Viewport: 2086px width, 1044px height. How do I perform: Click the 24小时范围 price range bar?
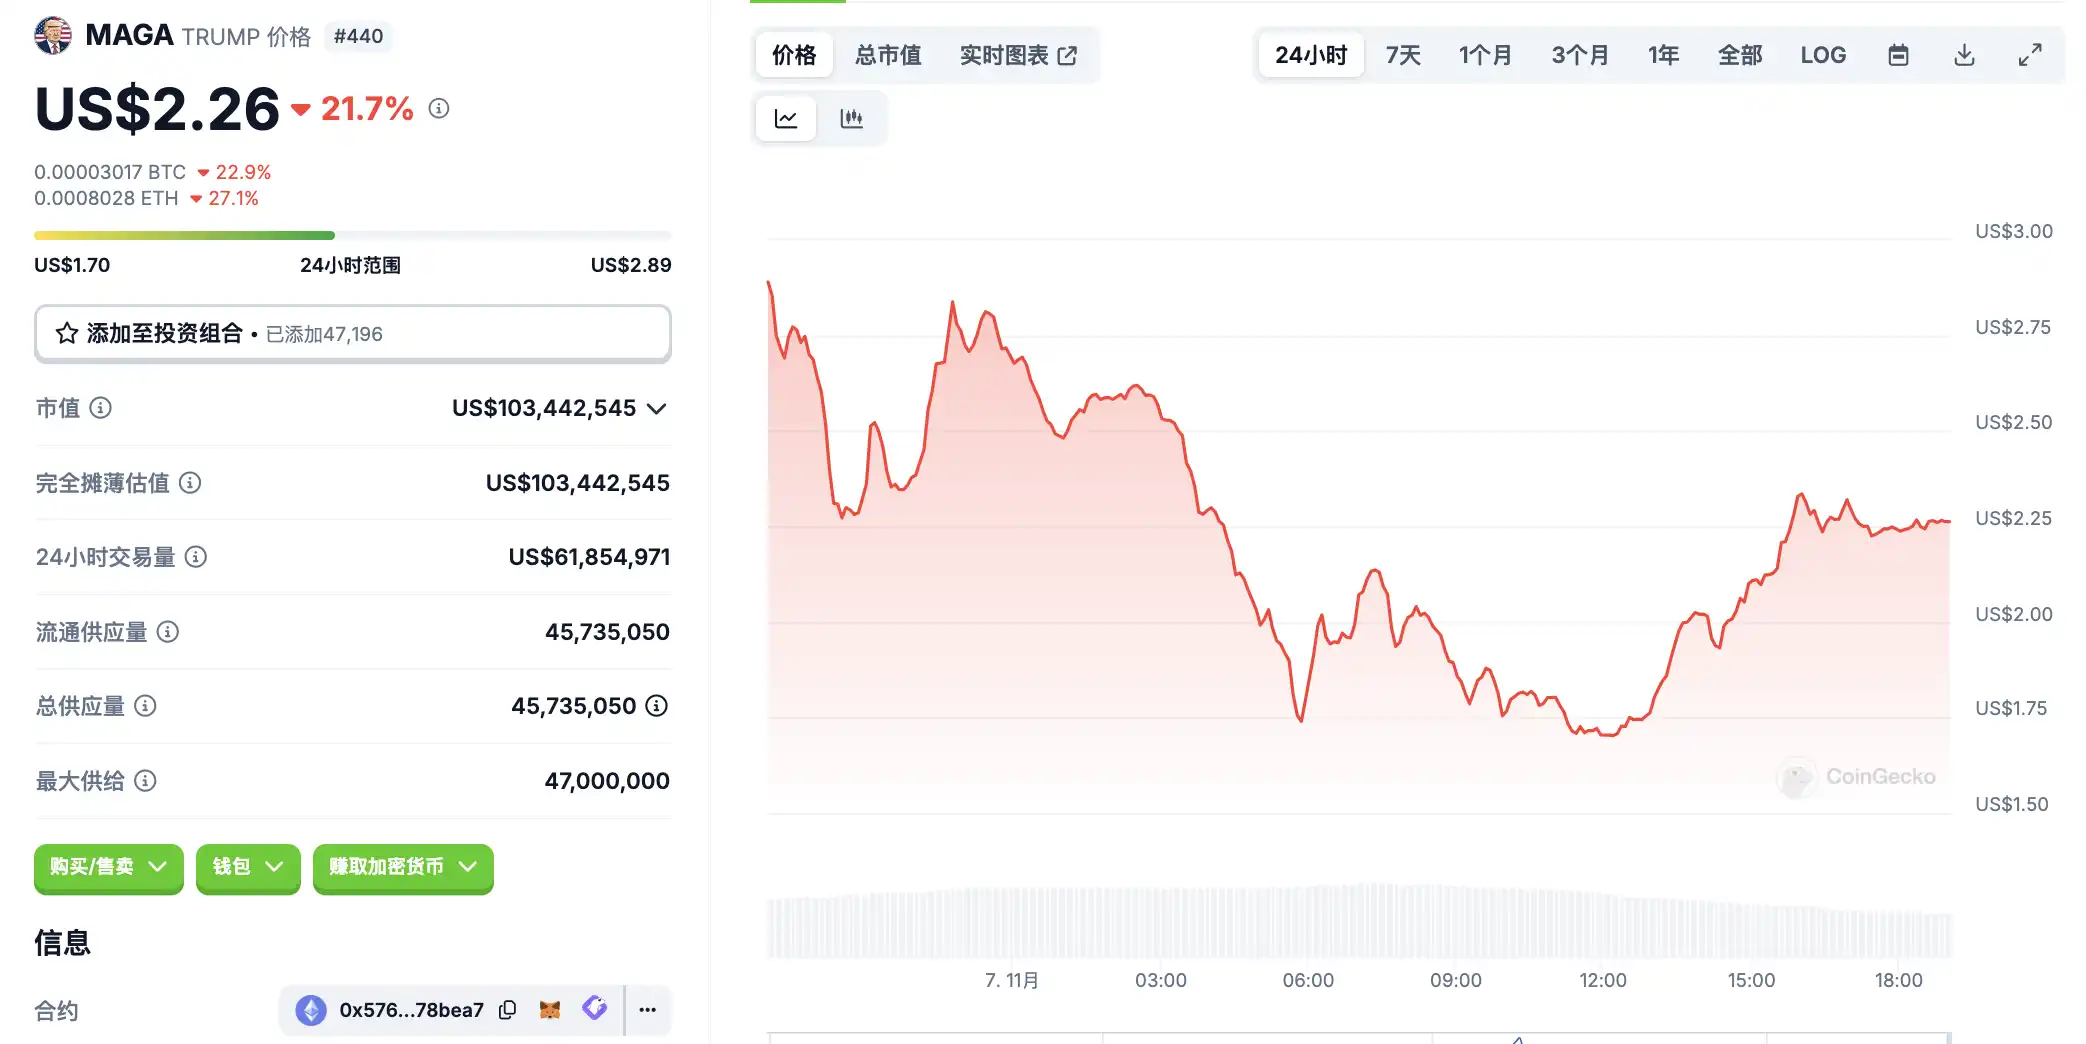click(x=352, y=236)
